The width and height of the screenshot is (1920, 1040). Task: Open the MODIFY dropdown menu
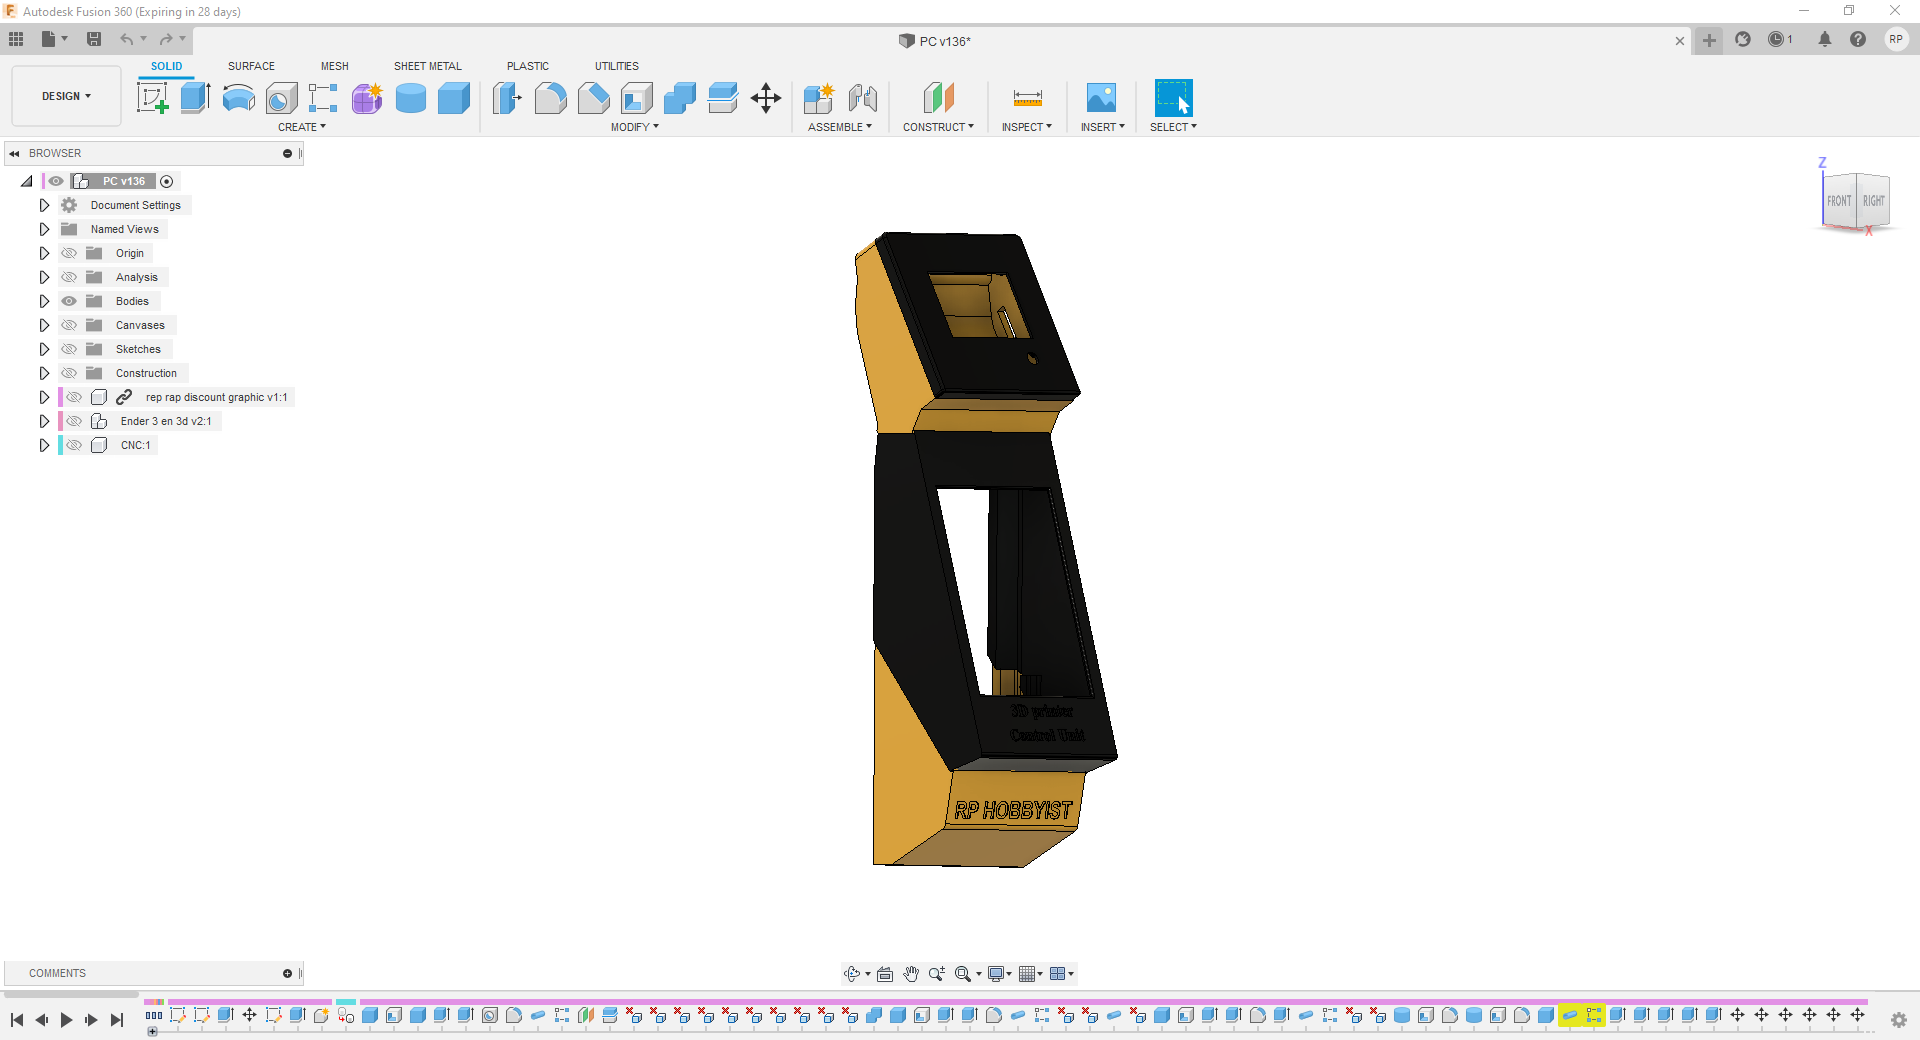pos(635,127)
